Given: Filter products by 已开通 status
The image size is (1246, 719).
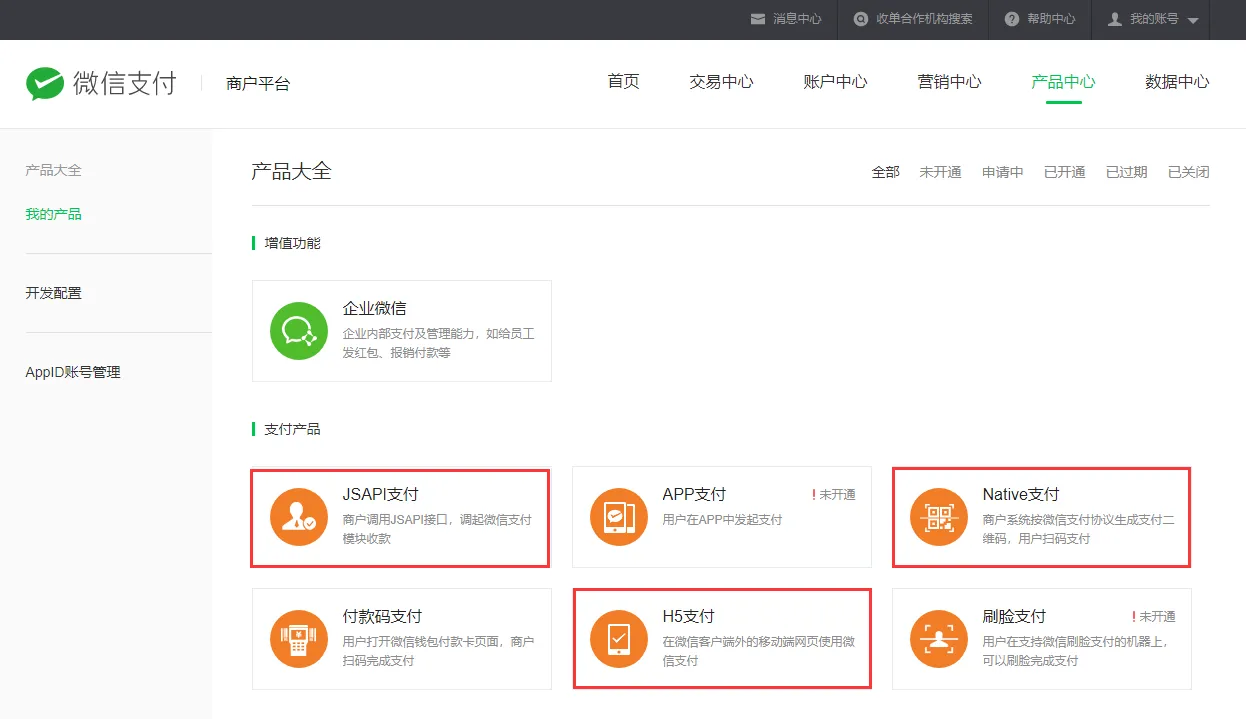Looking at the screenshot, I should tap(1064, 171).
